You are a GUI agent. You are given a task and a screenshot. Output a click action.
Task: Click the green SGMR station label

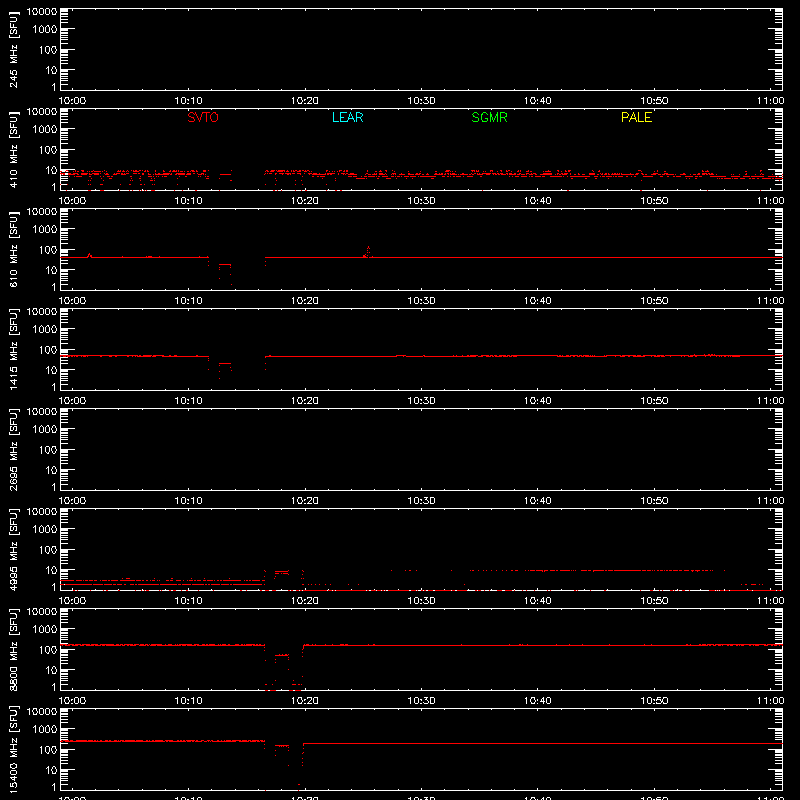pos(489,117)
